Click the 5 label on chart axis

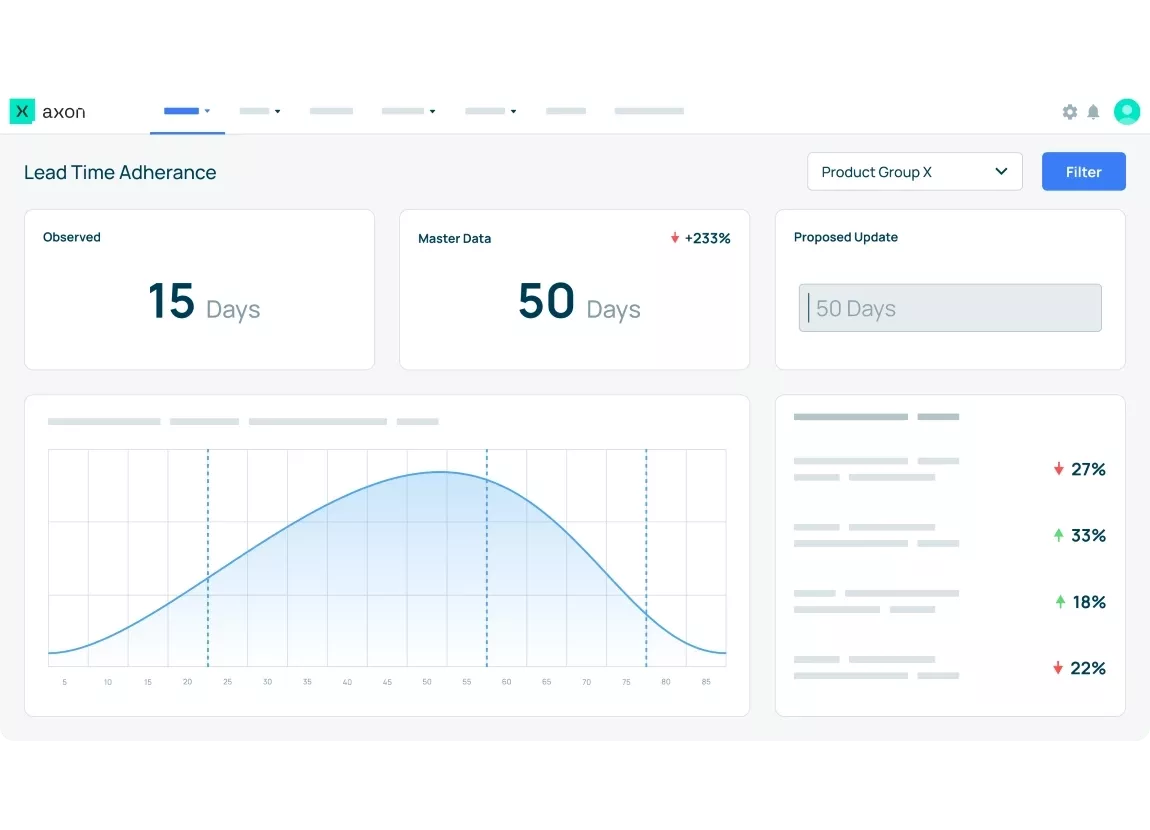pyautogui.click(x=65, y=682)
